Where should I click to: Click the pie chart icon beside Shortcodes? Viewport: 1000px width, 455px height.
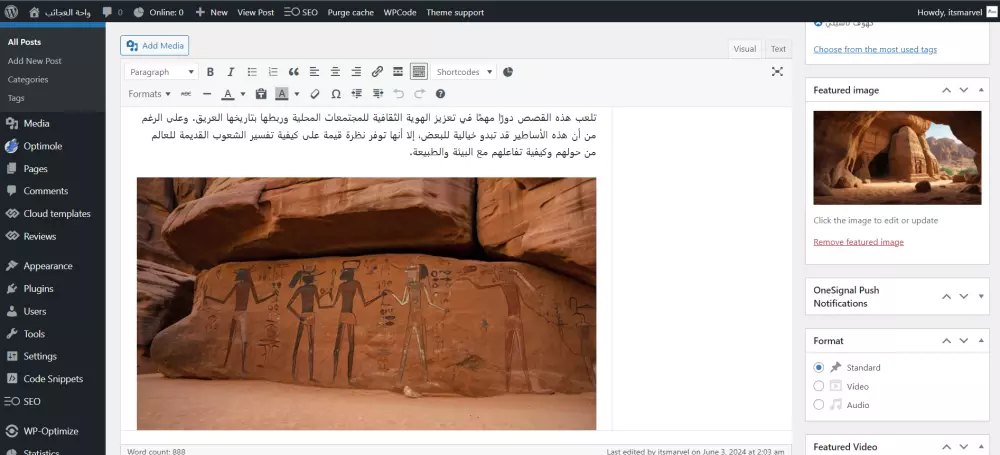[508, 72]
